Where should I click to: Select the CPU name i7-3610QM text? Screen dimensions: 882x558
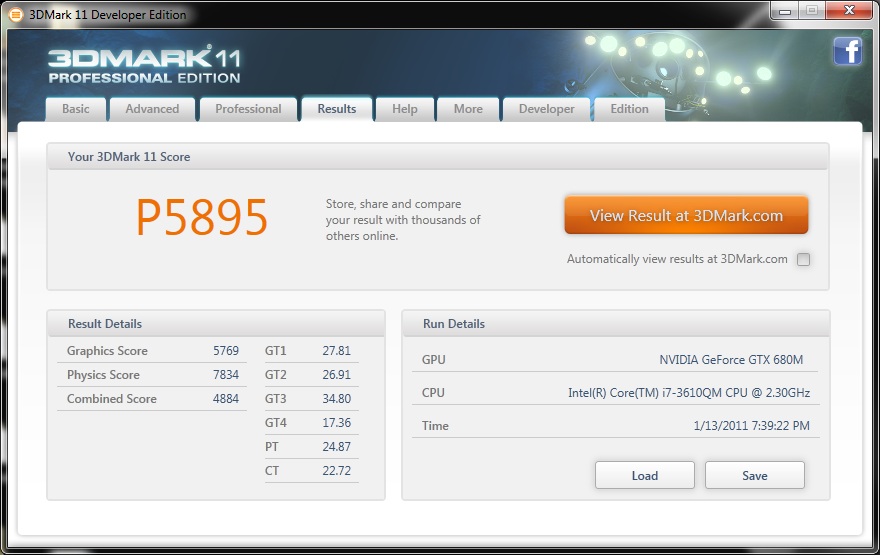(x=688, y=393)
